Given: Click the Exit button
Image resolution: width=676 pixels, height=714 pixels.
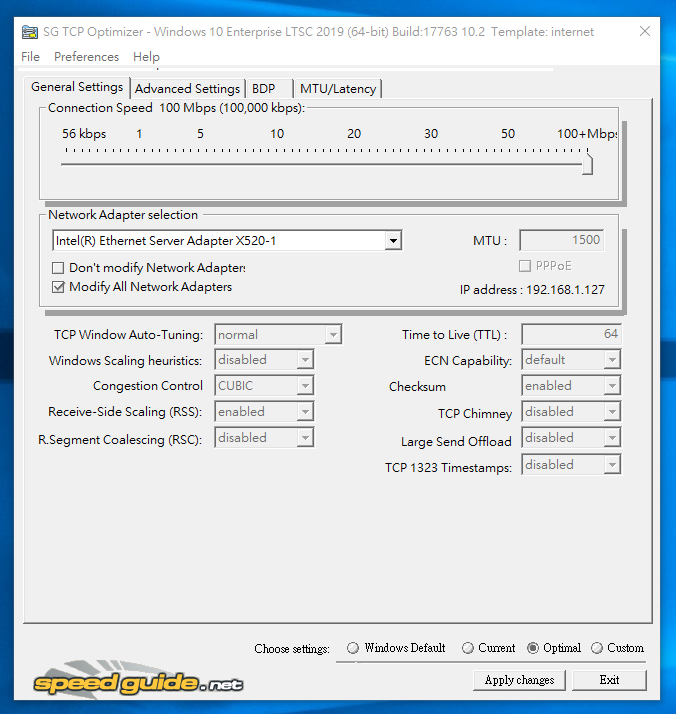Looking at the screenshot, I should point(609,680).
